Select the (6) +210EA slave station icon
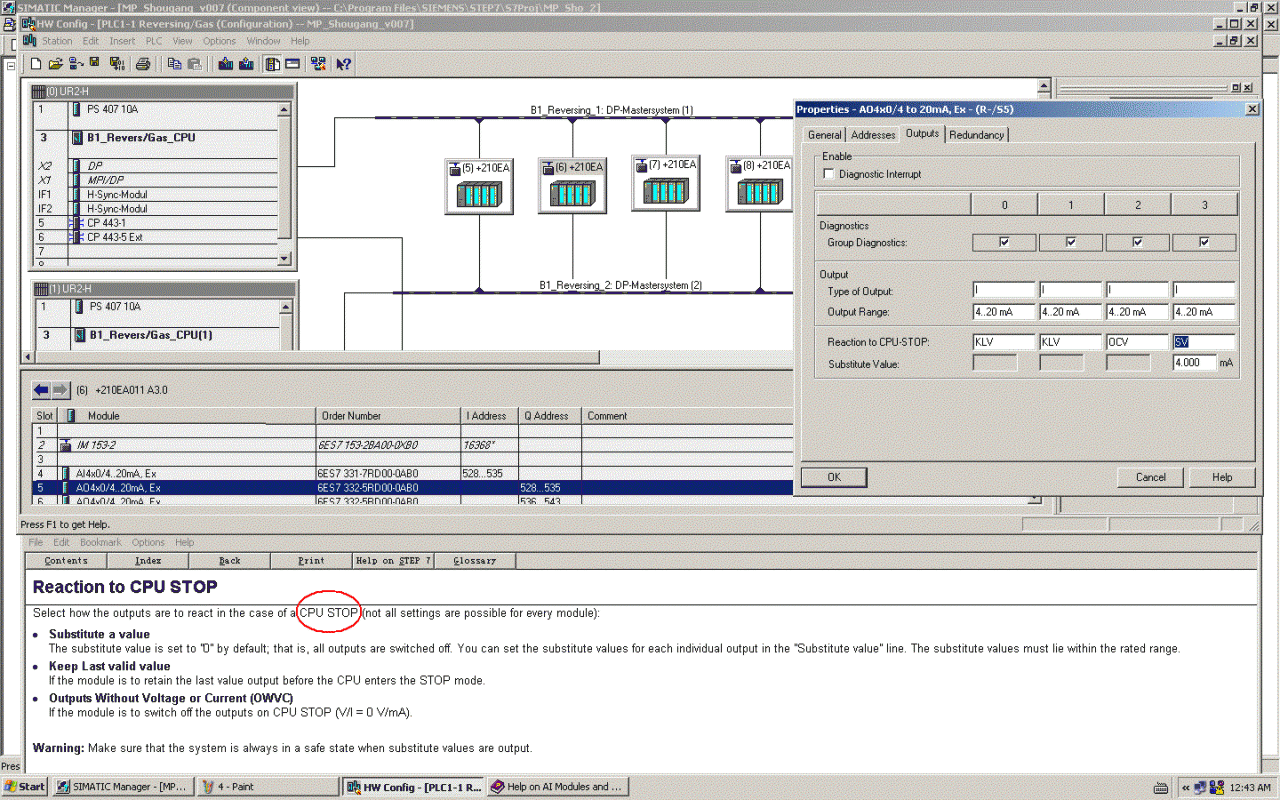 point(572,186)
